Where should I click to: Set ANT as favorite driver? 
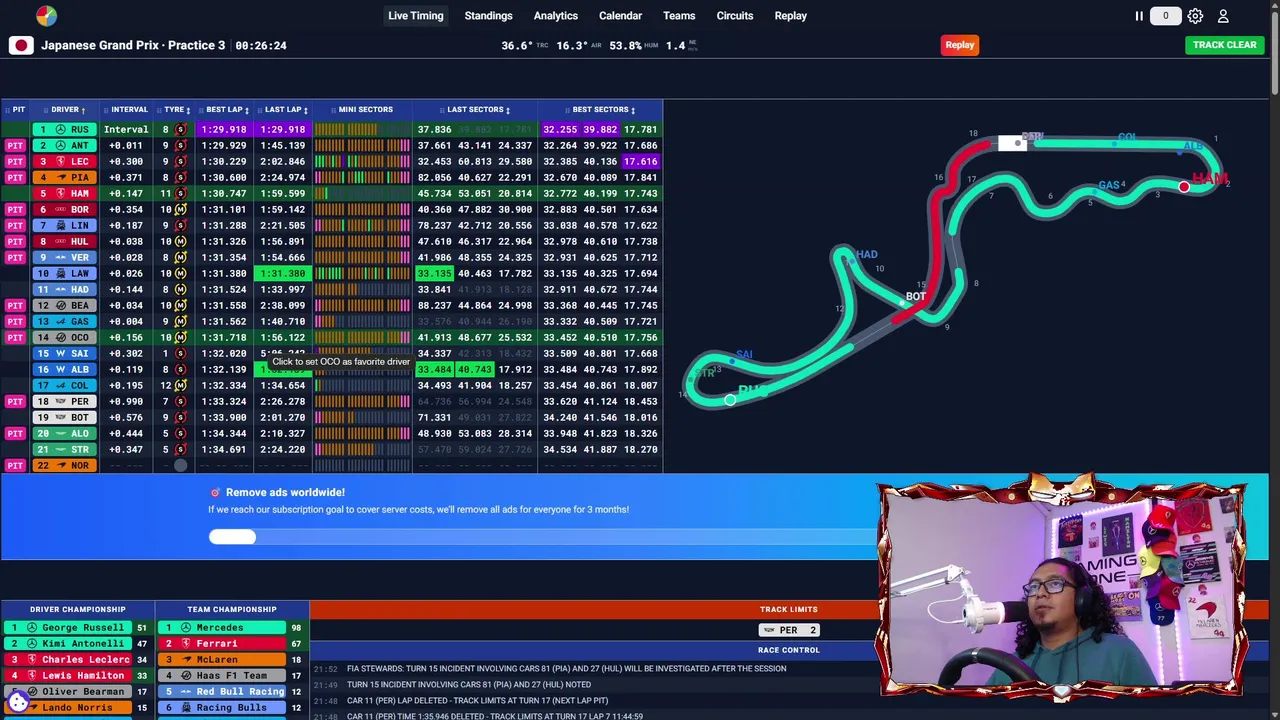click(x=65, y=145)
